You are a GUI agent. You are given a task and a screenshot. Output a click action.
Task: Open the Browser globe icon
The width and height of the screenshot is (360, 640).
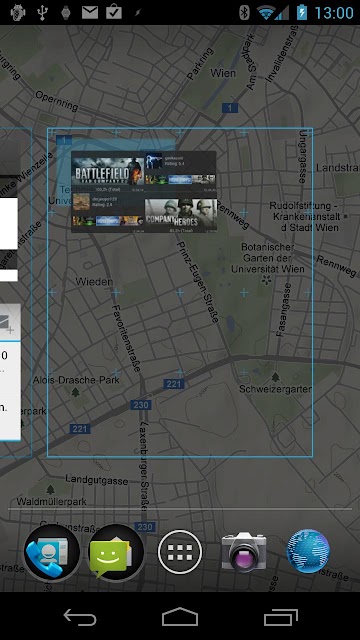pyautogui.click(x=308, y=551)
